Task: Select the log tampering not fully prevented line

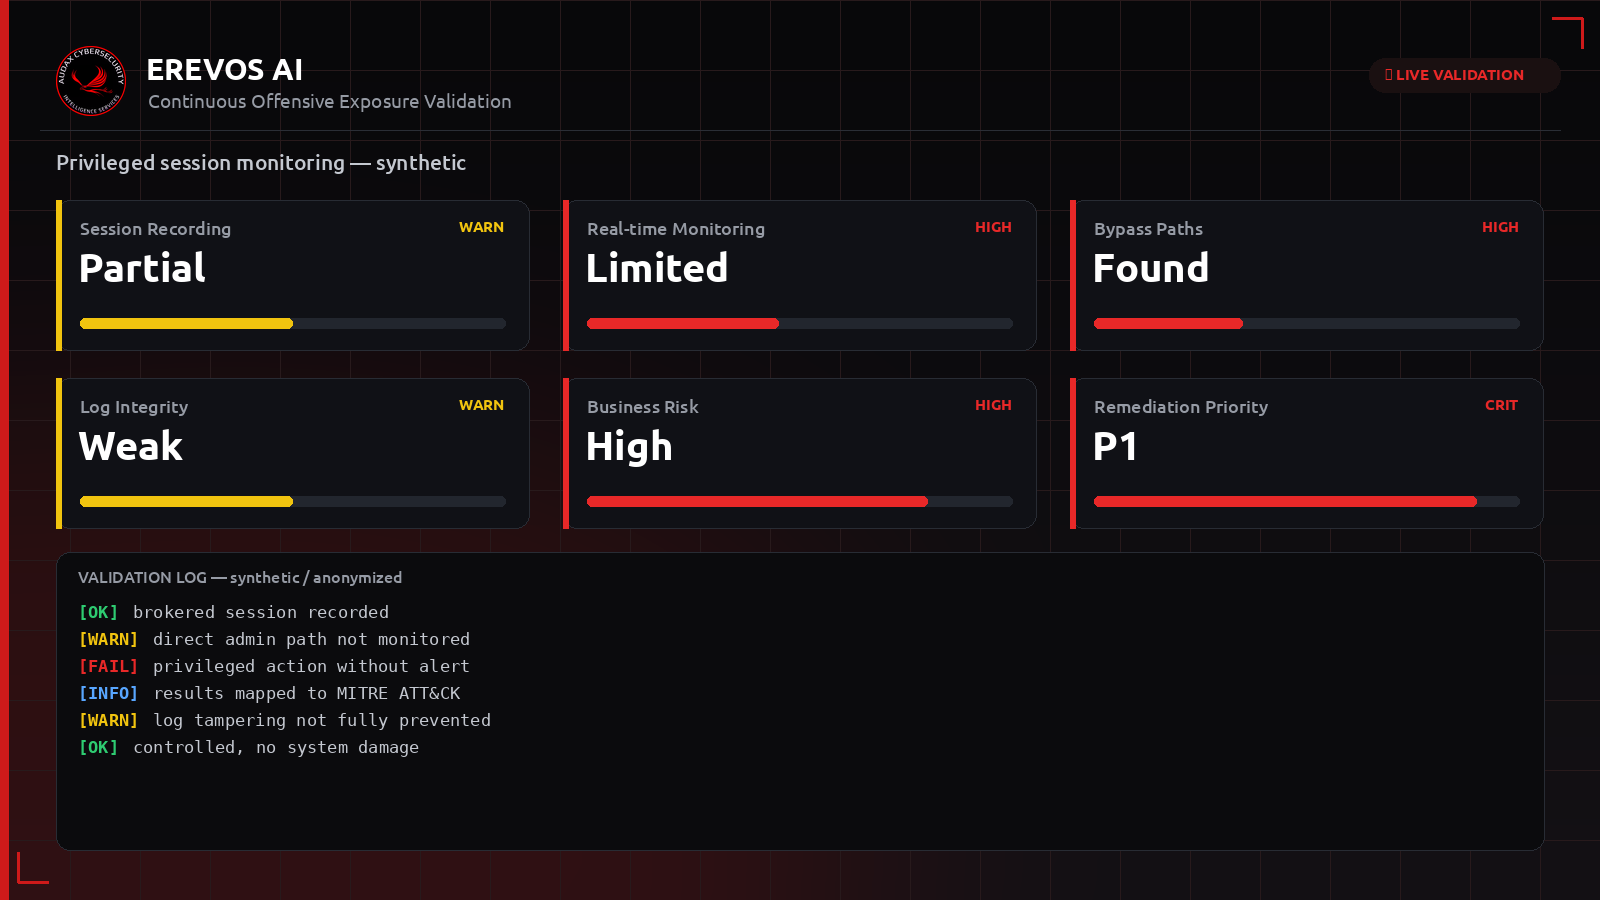Action: click(x=285, y=720)
